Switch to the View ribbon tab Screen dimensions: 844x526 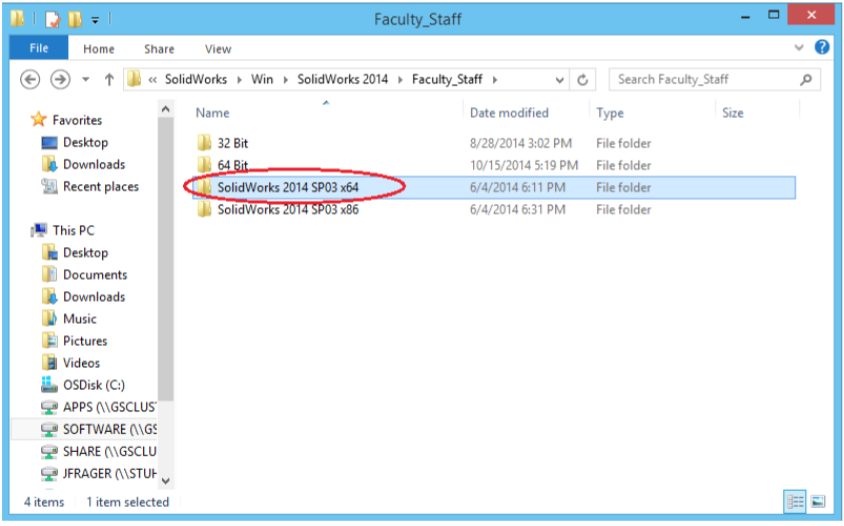218,48
